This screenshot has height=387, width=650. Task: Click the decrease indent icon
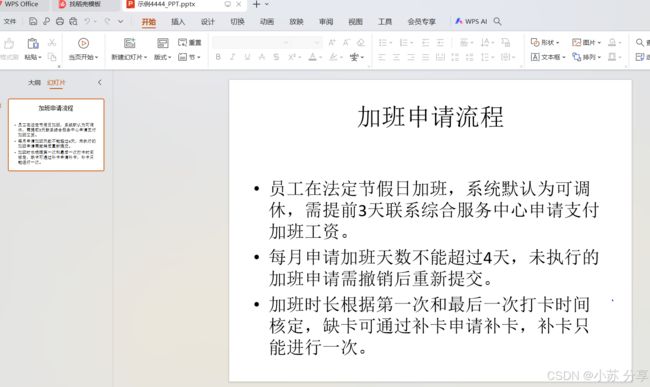point(425,42)
